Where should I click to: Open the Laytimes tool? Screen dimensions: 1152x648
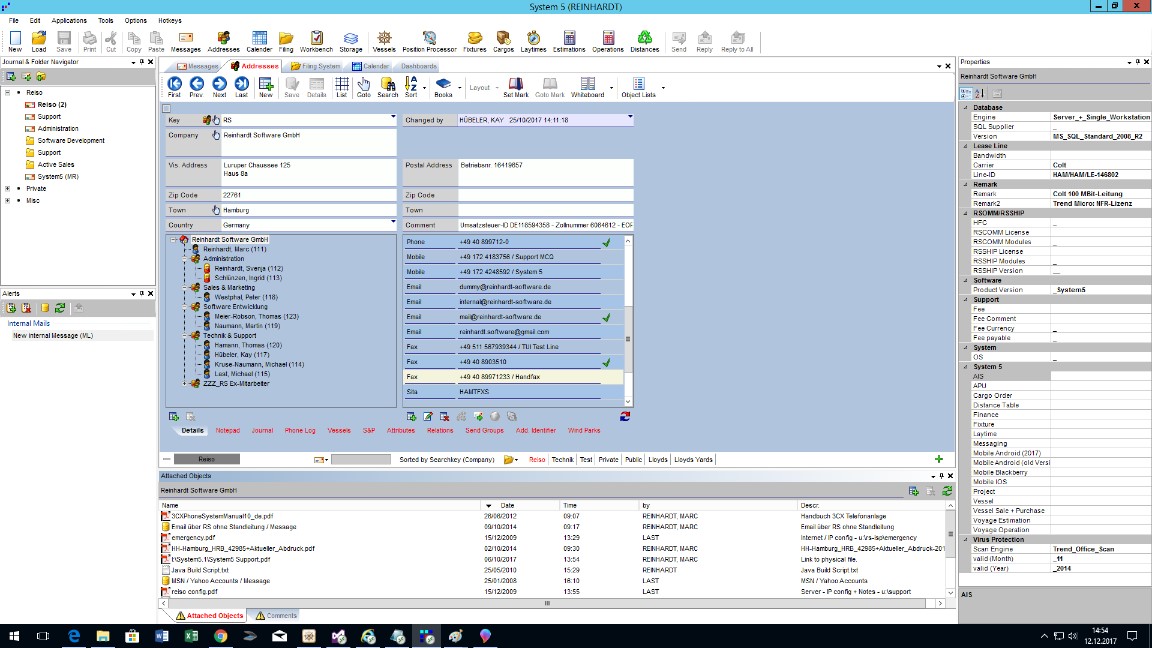coord(533,41)
